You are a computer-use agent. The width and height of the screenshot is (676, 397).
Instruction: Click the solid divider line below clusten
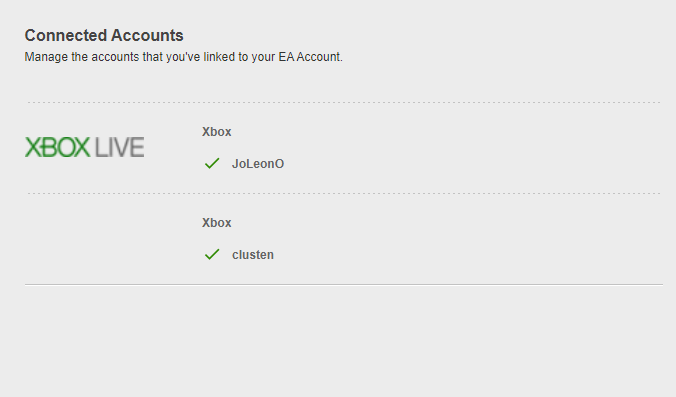[344, 284]
